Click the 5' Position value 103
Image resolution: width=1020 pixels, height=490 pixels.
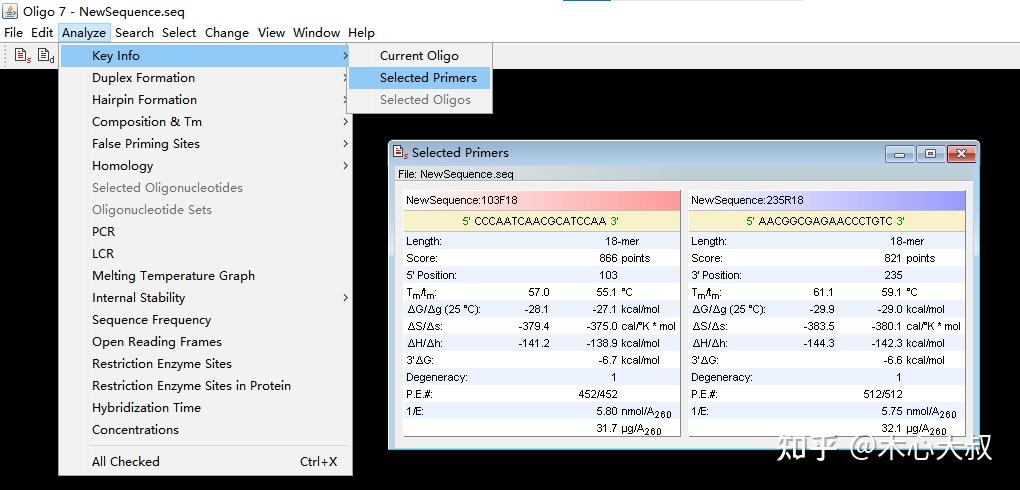608,275
